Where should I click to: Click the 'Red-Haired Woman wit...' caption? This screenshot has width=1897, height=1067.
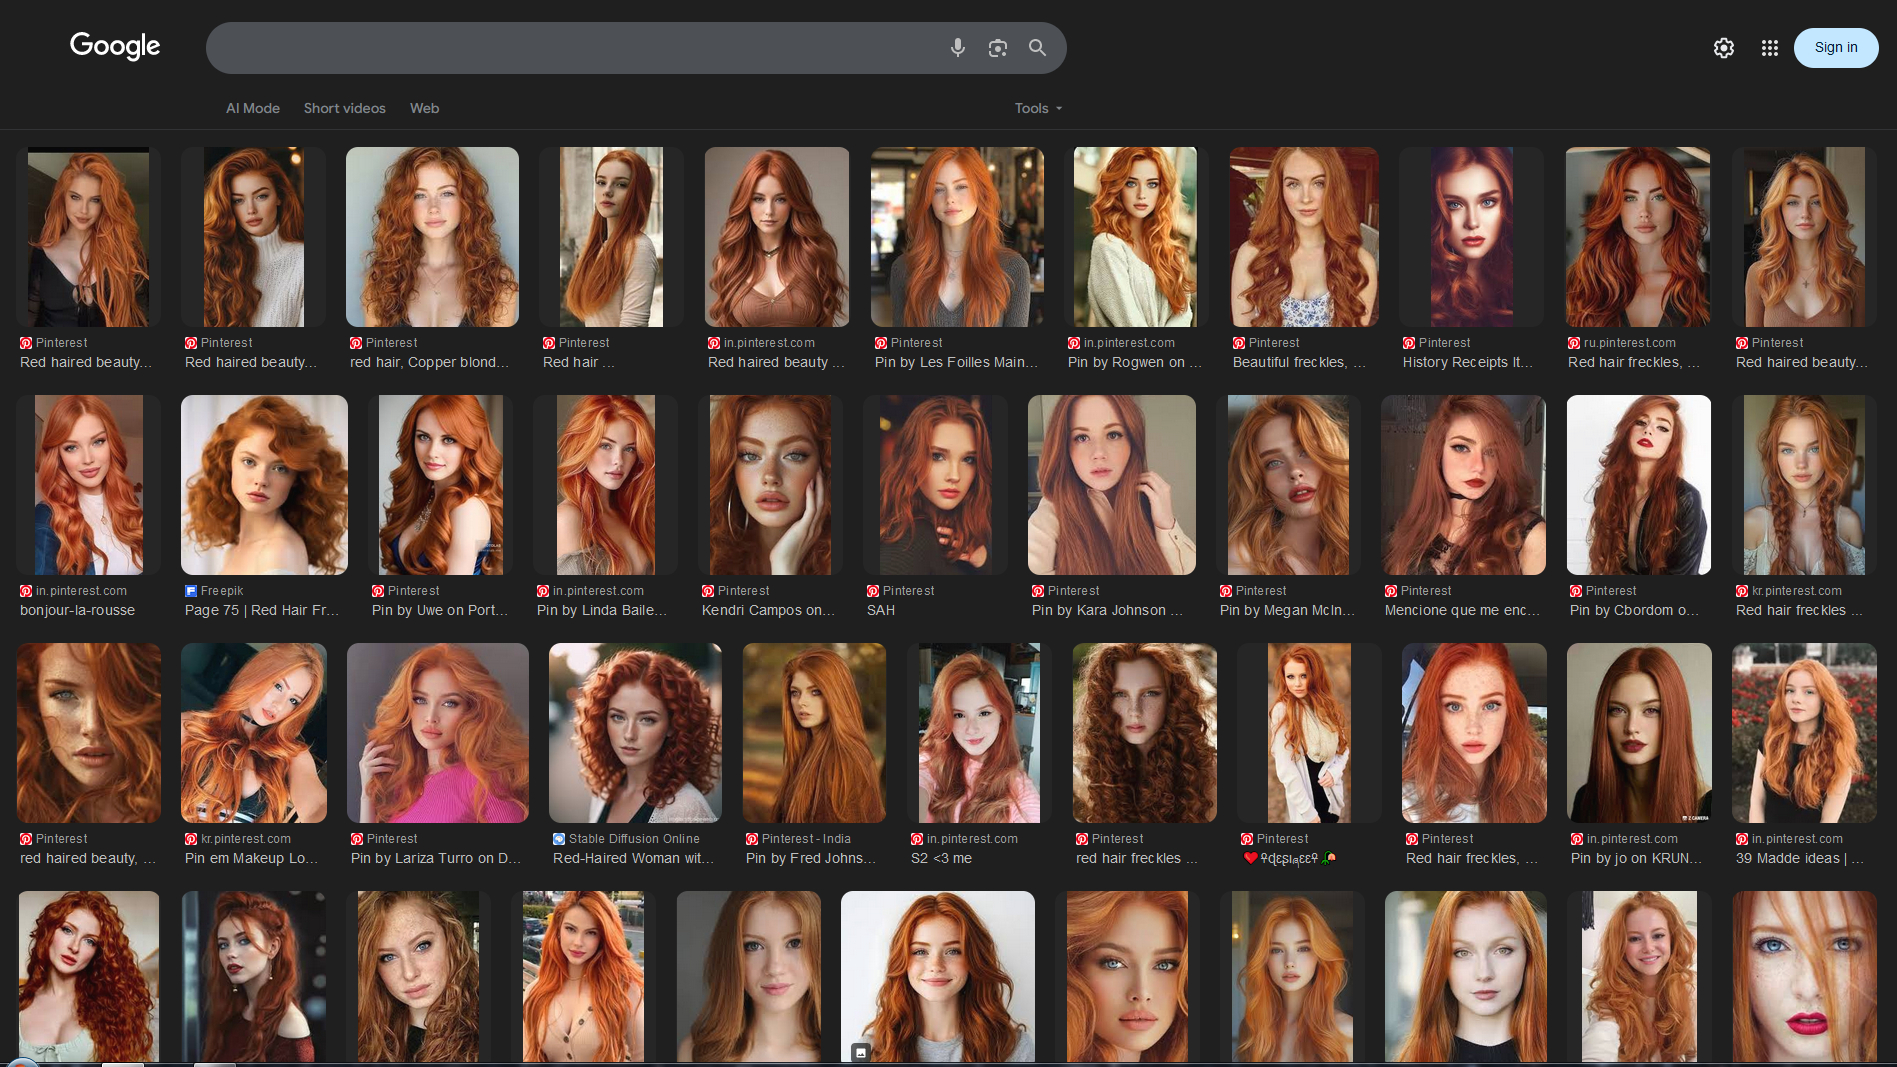[633, 858]
